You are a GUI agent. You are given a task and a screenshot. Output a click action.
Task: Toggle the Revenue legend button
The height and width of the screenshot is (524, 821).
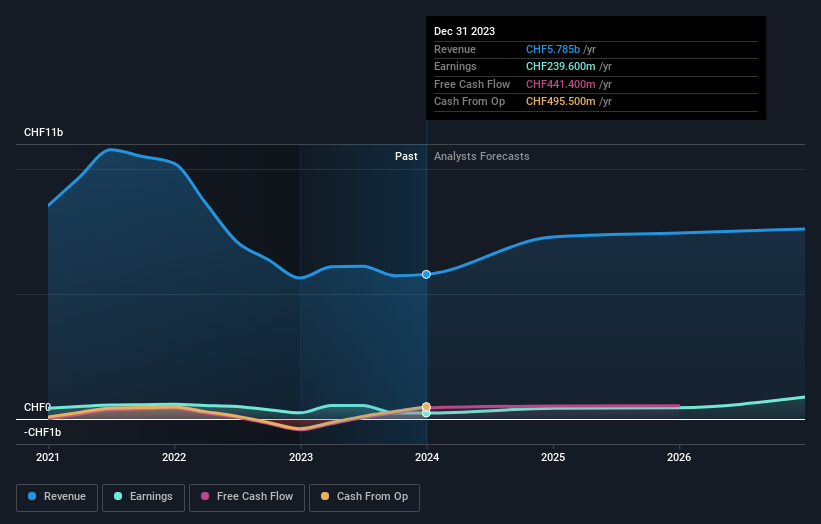coord(57,497)
